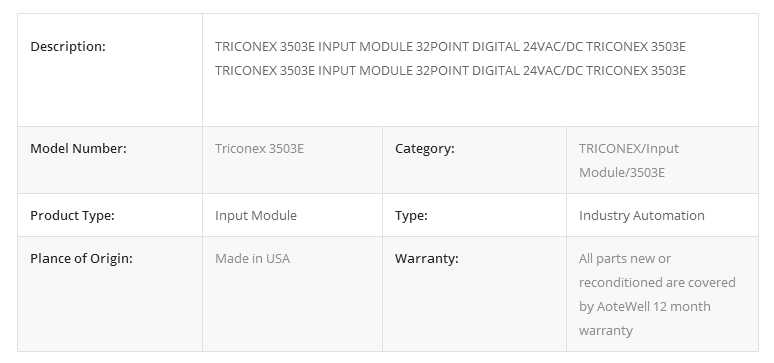Click Module/3503E second line of category
The width and height of the screenshot is (774, 363).
(622, 172)
